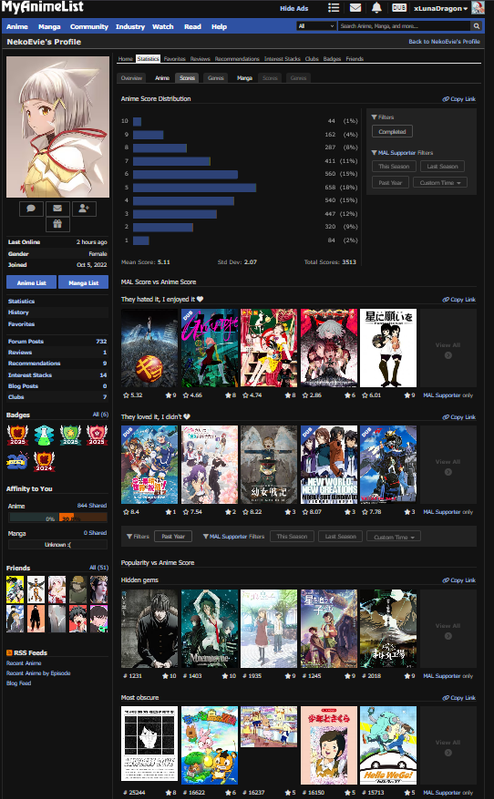Click the RSS Feeds orange icon
This screenshot has width=494, height=799.
click(9, 653)
